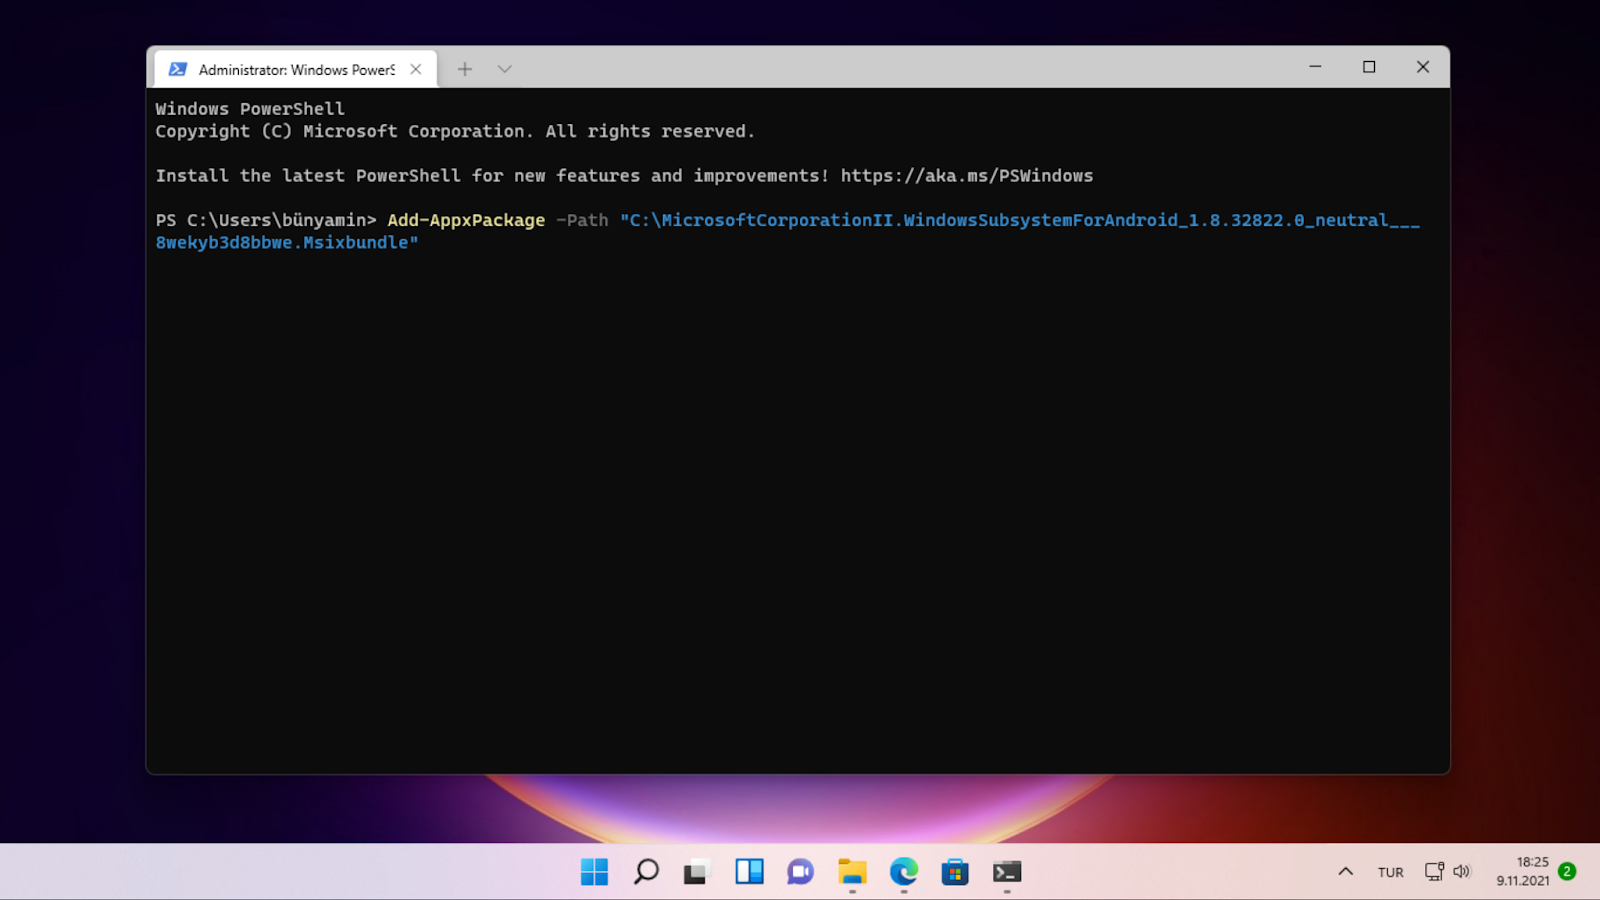
Task: Open Teams Chat from taskbar
Action: pyautogui.click(x=800, y=872)
